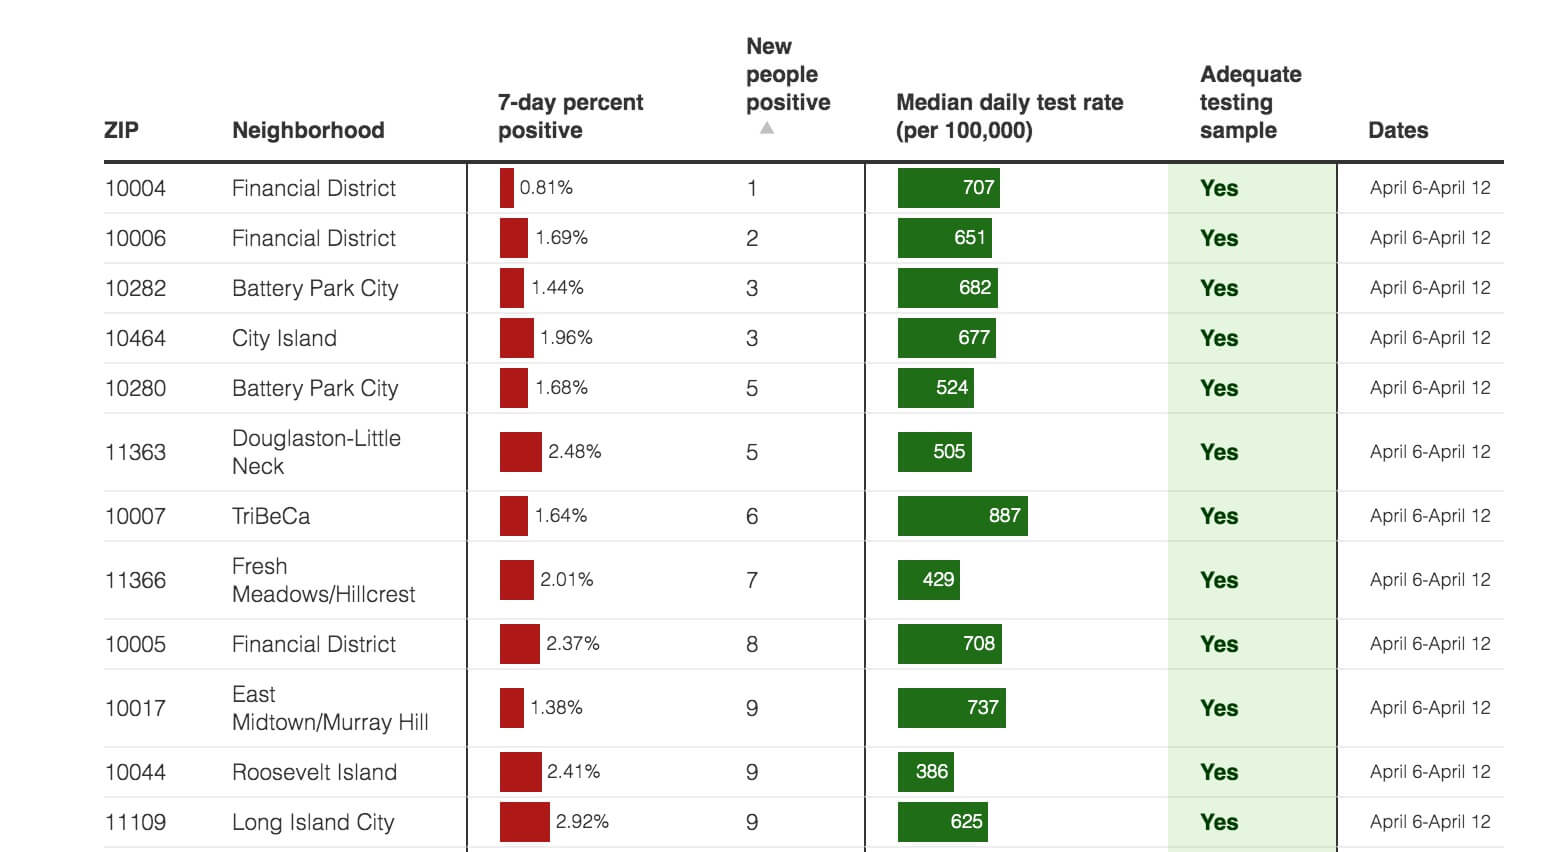Click ZIP code 10017 cell

(x=135, y=708)
